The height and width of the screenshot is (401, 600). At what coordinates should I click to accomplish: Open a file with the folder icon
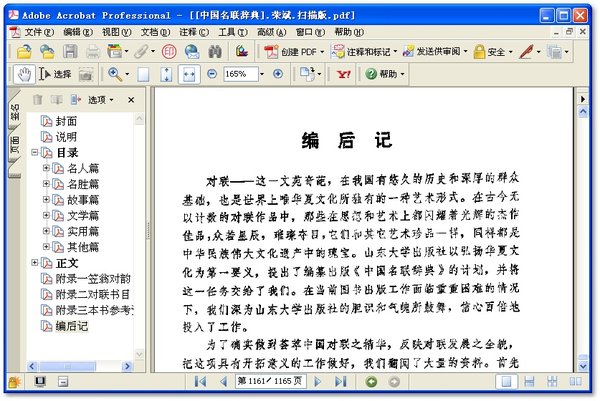[24, 52]
